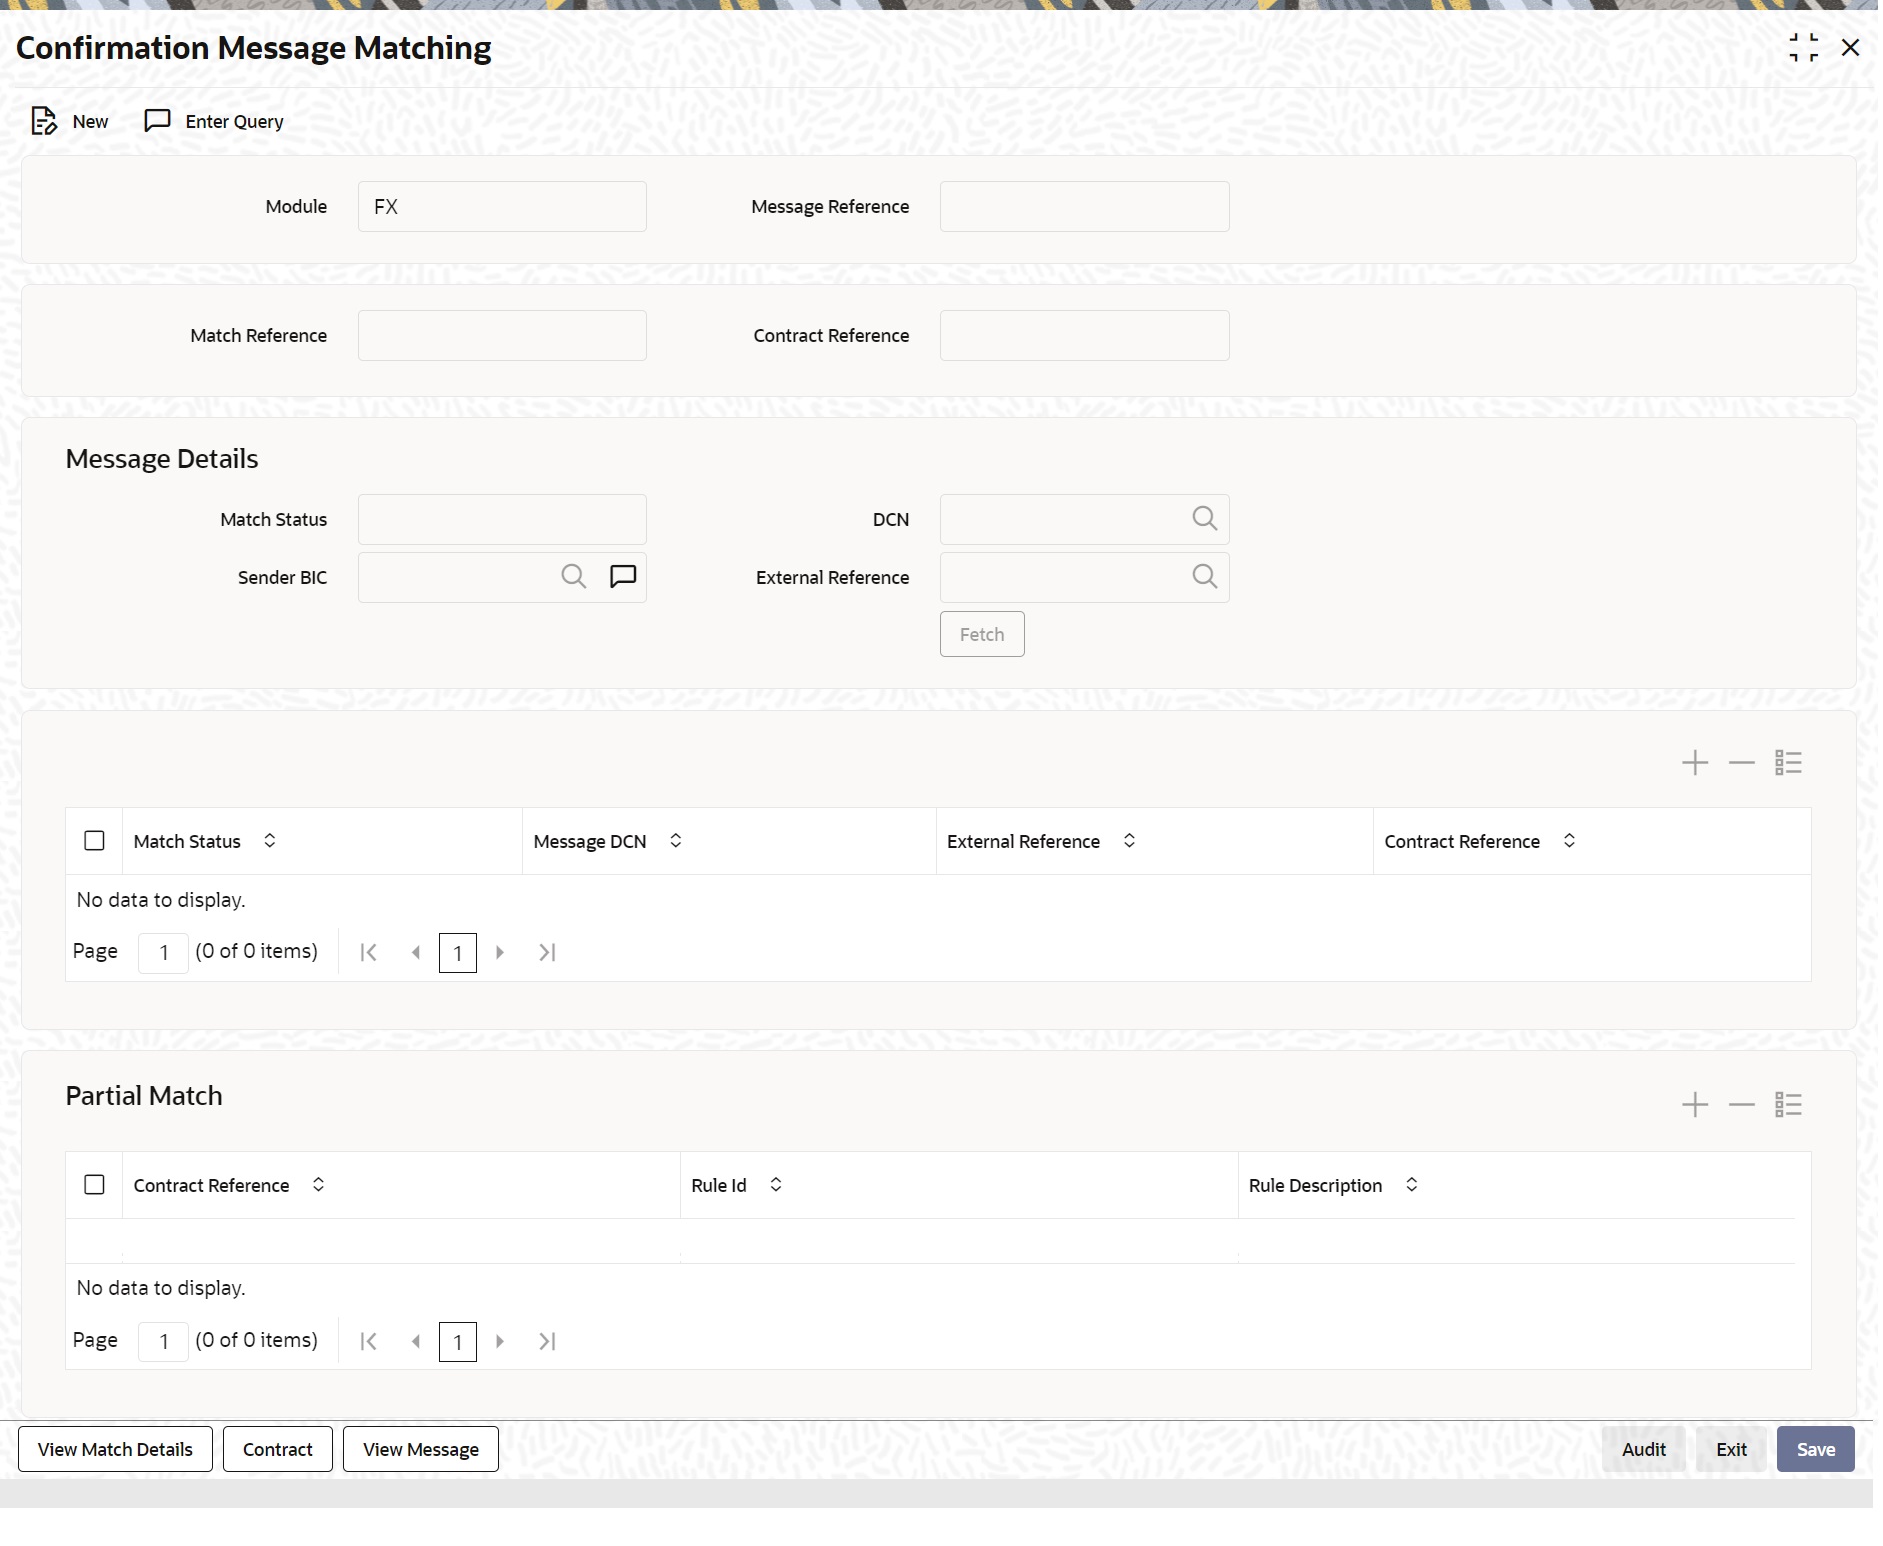Viewport: 1883px width, 1546px height.
Task: Go to last page of message table
Action: point(547,953)
